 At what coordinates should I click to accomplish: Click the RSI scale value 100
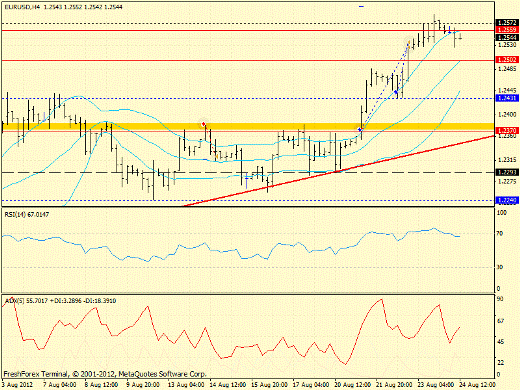coord(501,212)
